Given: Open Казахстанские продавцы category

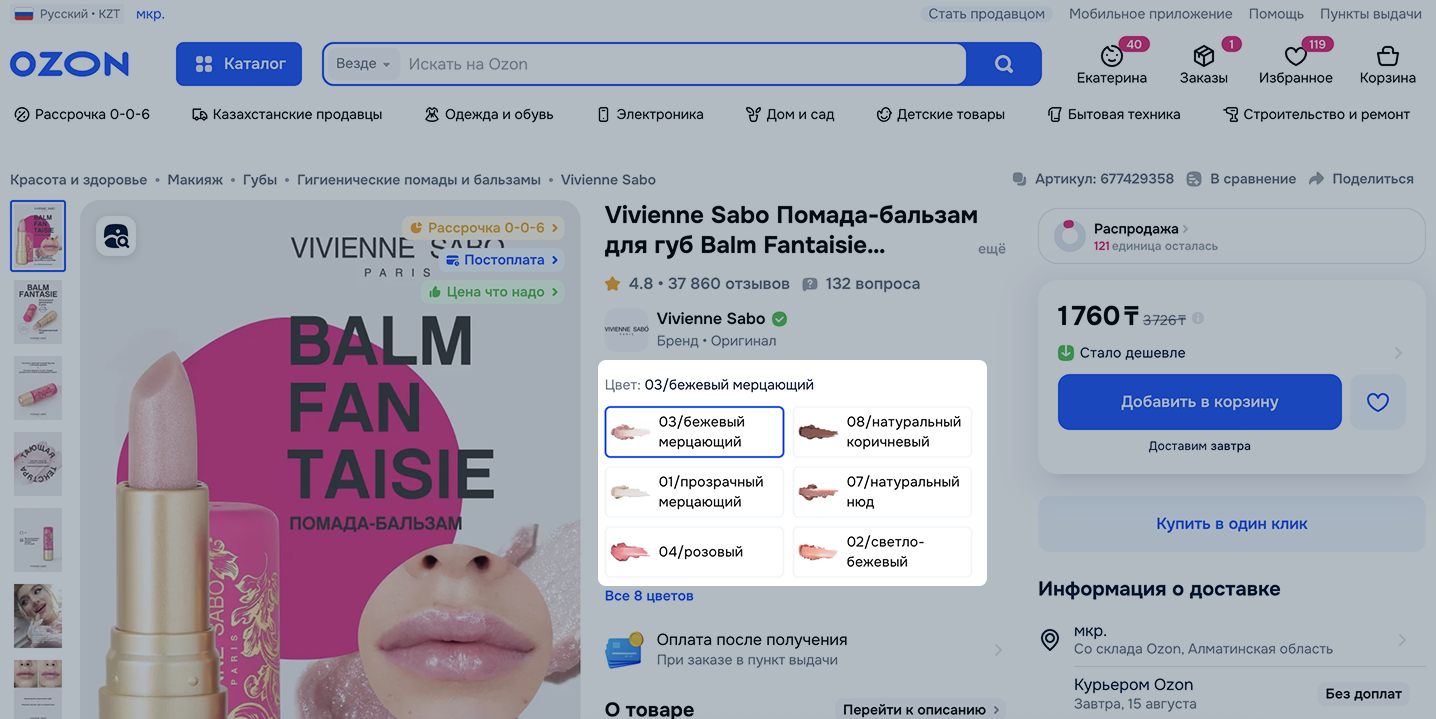Looking at the screenshot, I should tap(287, 114).
